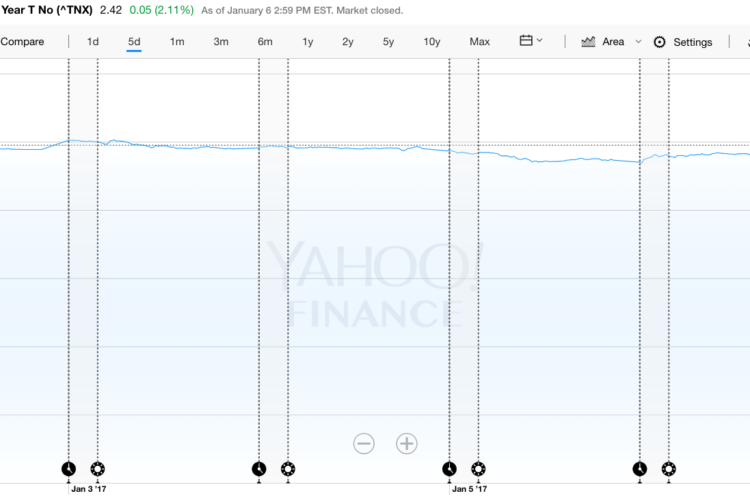
Task: Click the zoom in plus icon
Action: pos(407,444)
